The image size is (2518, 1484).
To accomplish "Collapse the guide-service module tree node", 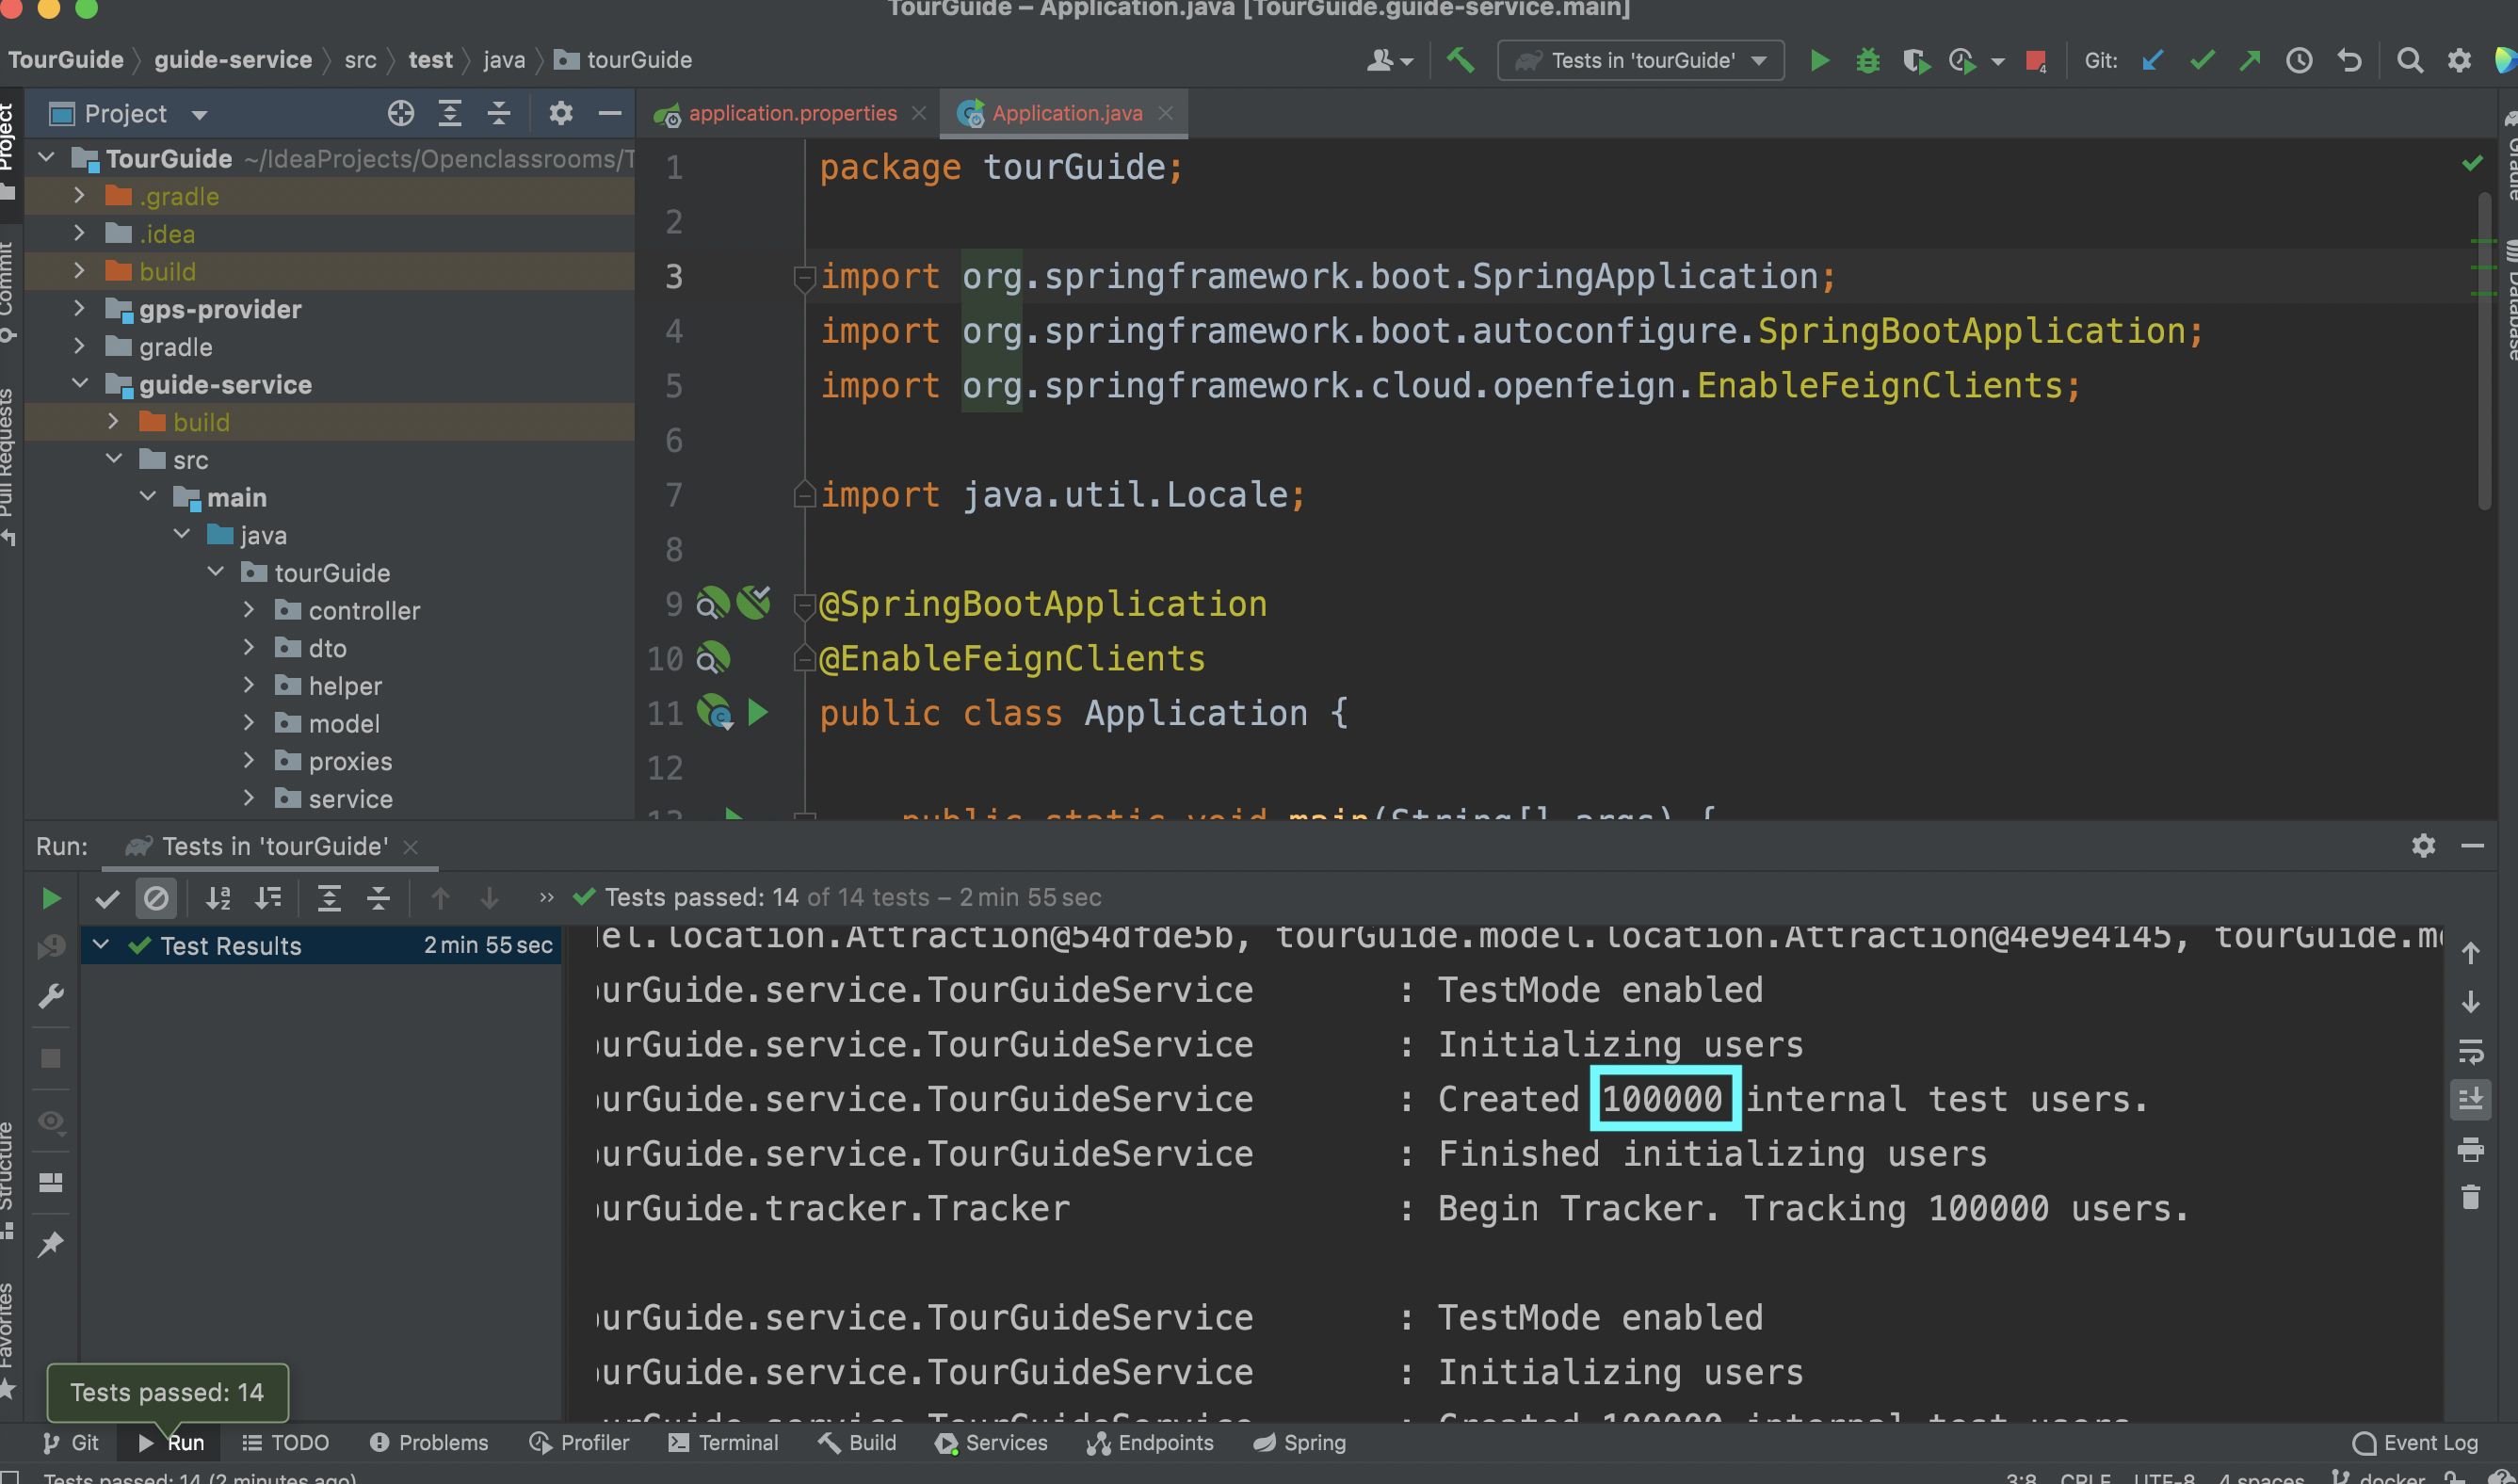I will 80,384.
